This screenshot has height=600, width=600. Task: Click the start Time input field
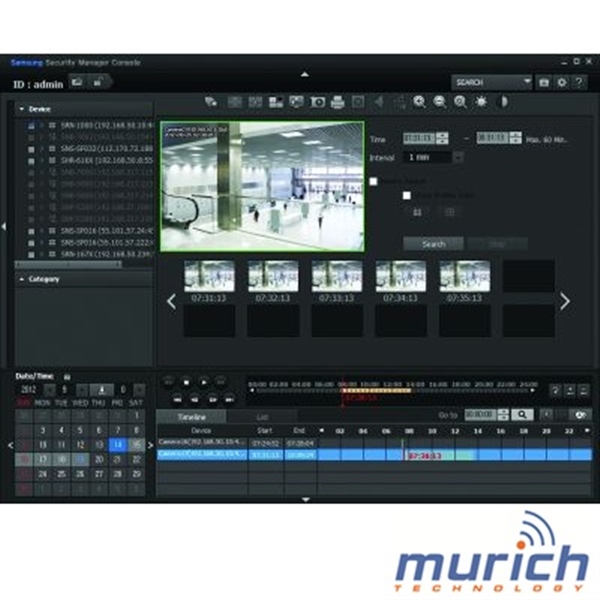click(x=419, y=138)
